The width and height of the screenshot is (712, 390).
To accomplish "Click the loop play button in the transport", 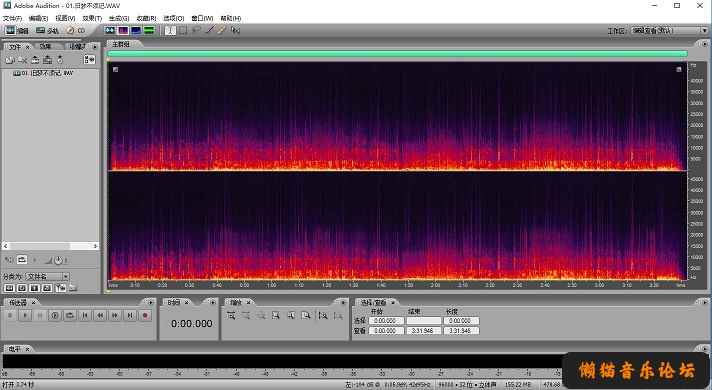I will point(70,315).
